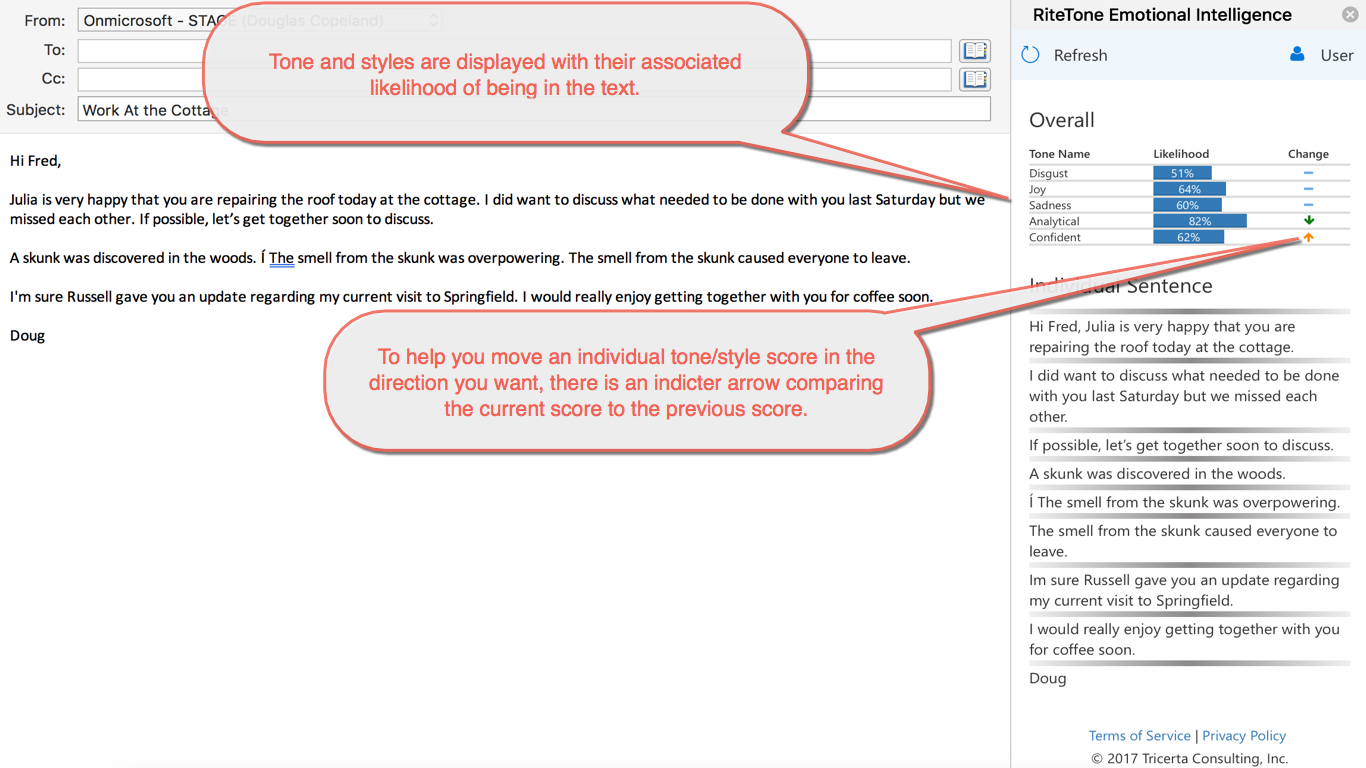Select the 'Doug' entry in sentence panel
This screenshot has height=768, width=1366.
pyautogui.click(x=1048, y=678)
